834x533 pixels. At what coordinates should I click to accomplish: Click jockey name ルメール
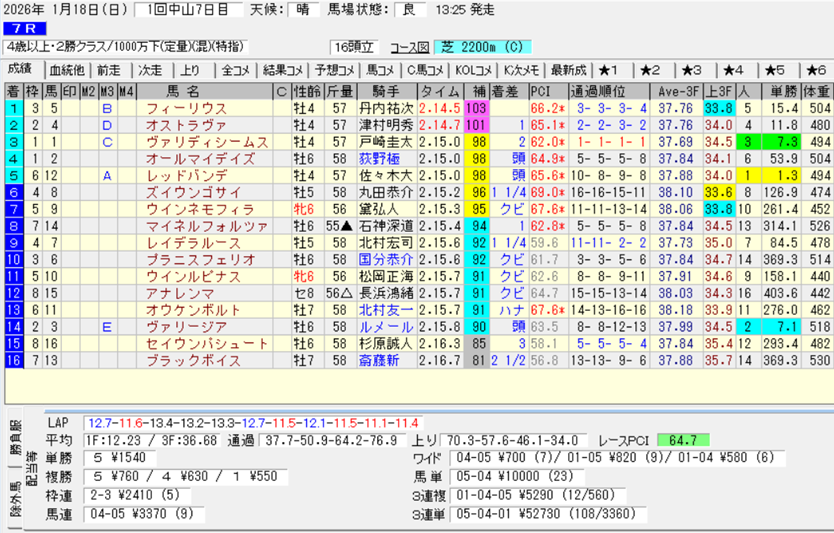click(x=379, y=326)
